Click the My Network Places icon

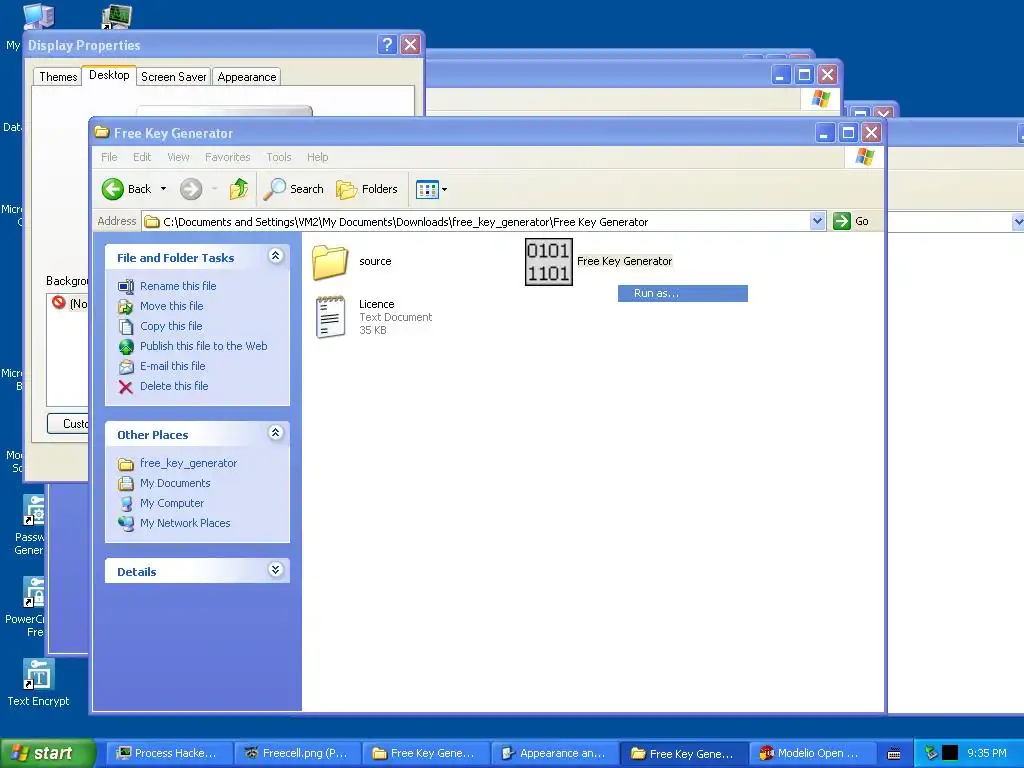(x=126, y=523)
